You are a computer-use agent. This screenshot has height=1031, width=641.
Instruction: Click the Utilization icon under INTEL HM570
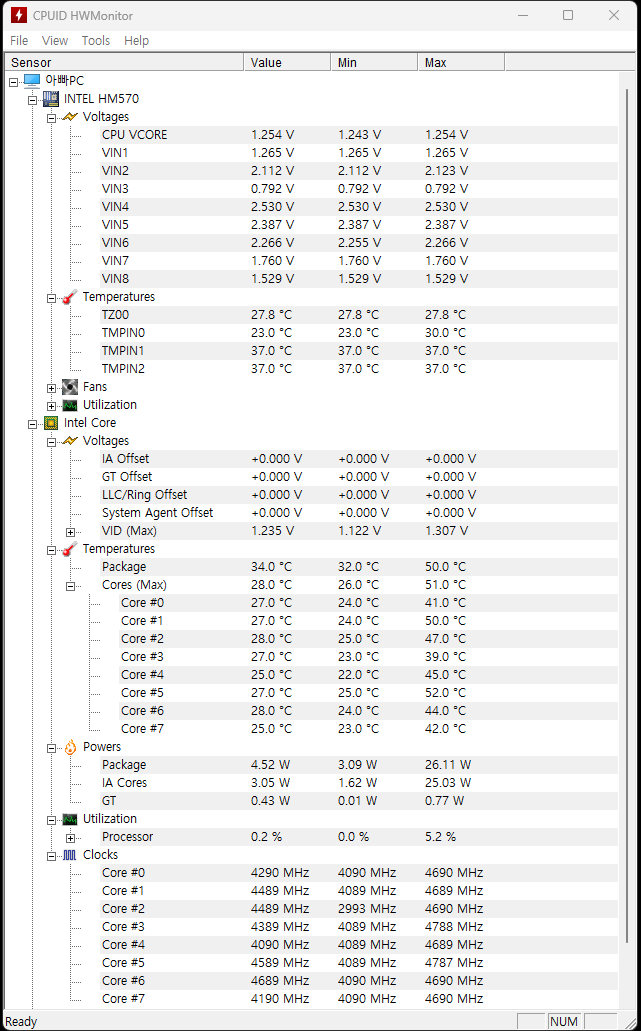coord(70,405)
